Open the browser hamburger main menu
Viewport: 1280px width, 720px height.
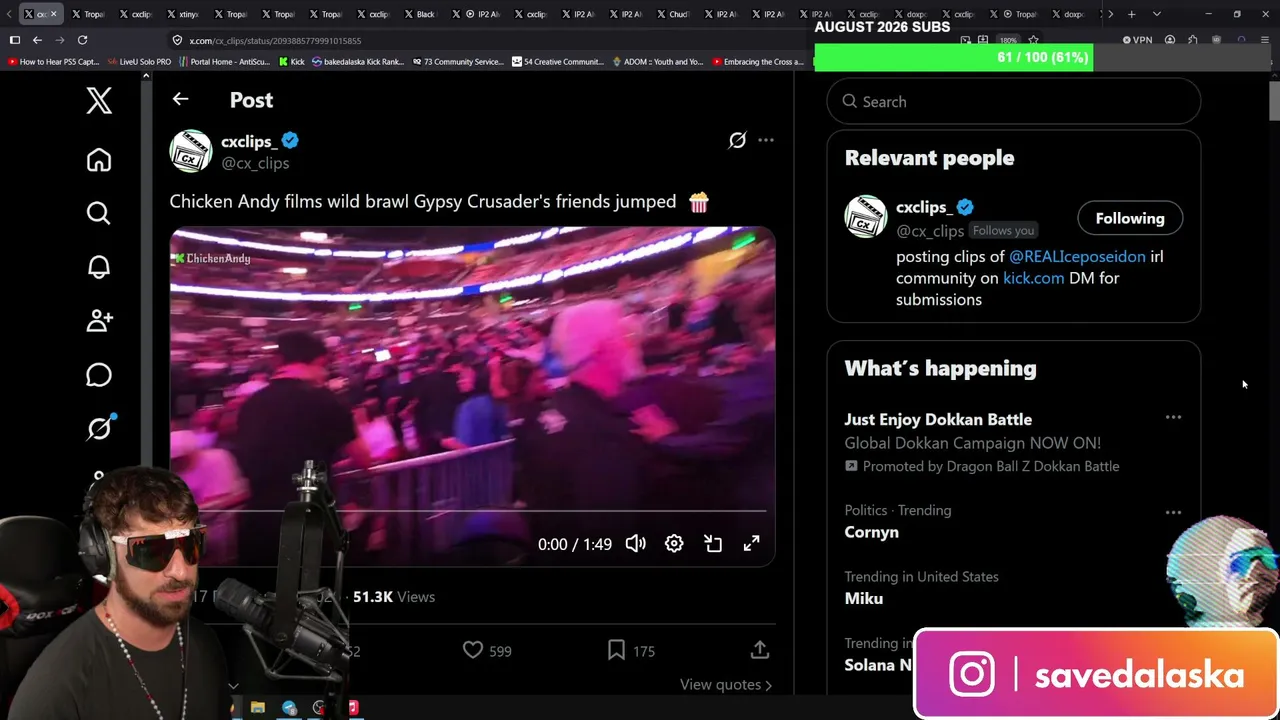click(1265, 40)
